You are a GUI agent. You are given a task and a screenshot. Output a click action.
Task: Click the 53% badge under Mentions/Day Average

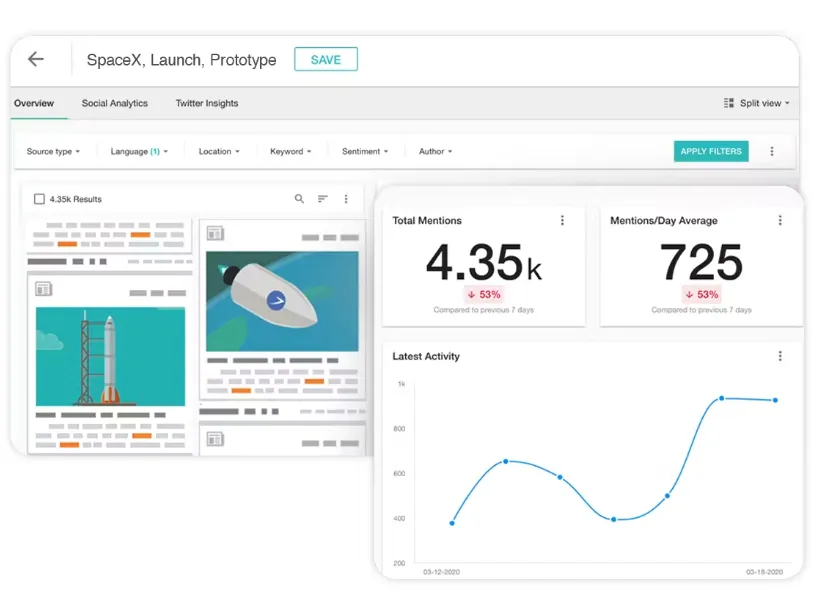[702, 294]
